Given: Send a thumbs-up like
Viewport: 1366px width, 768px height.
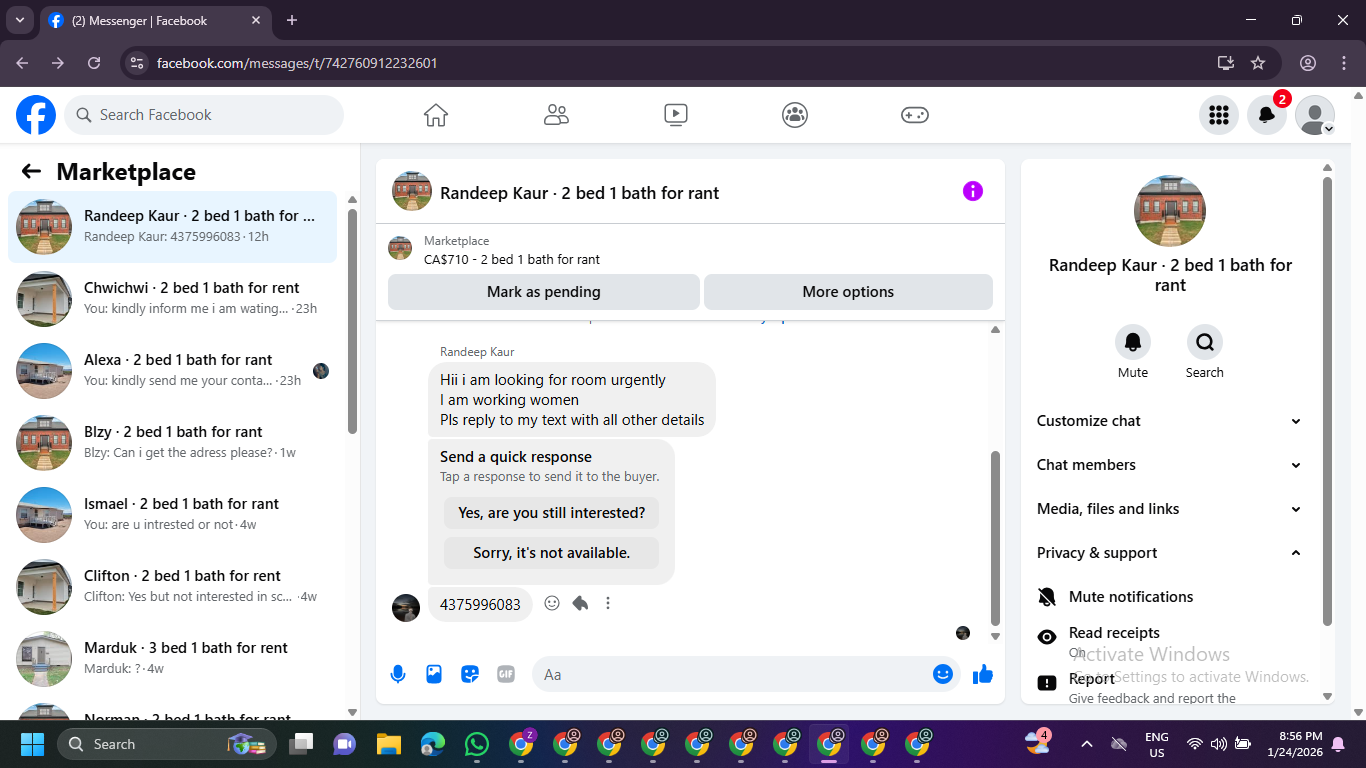Looking at the screenshot, I should (983, 674).
